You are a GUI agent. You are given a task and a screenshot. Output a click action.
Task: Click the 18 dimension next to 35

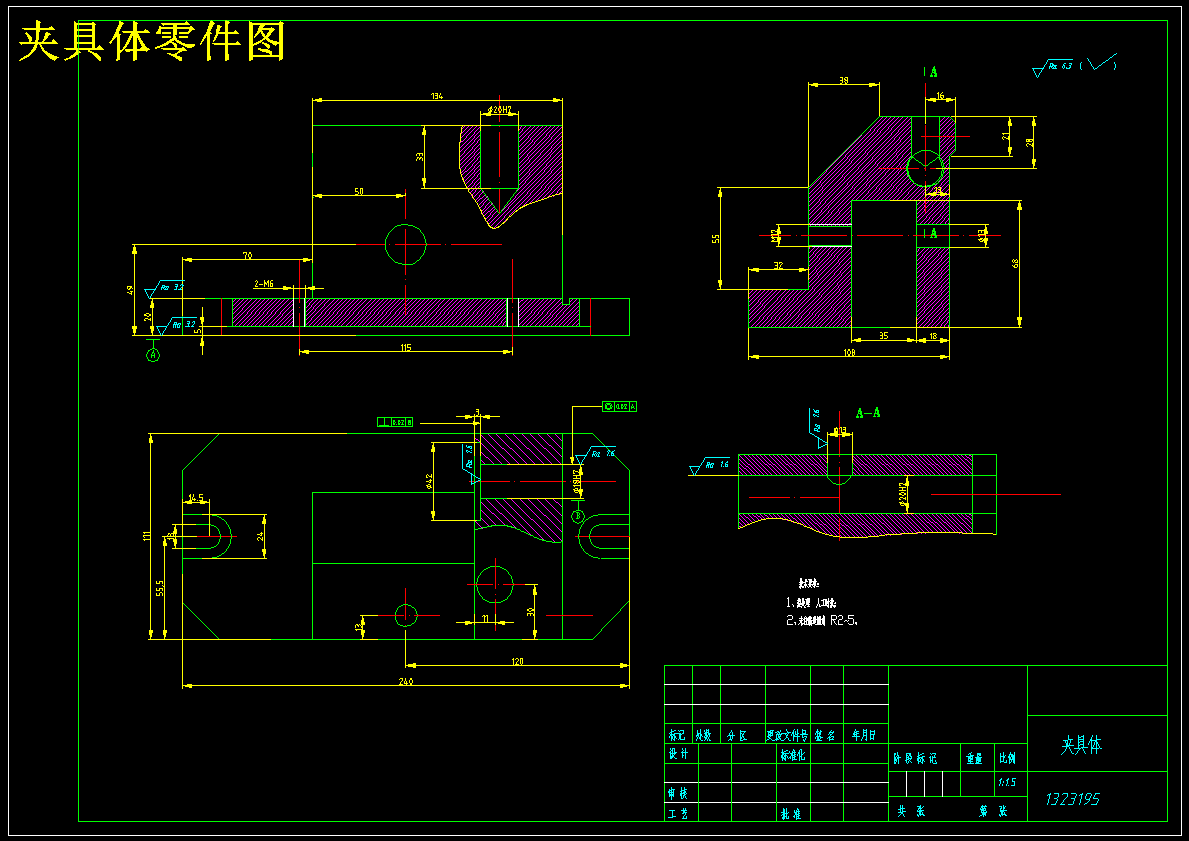pyautogui.click(x=933, y=335)
